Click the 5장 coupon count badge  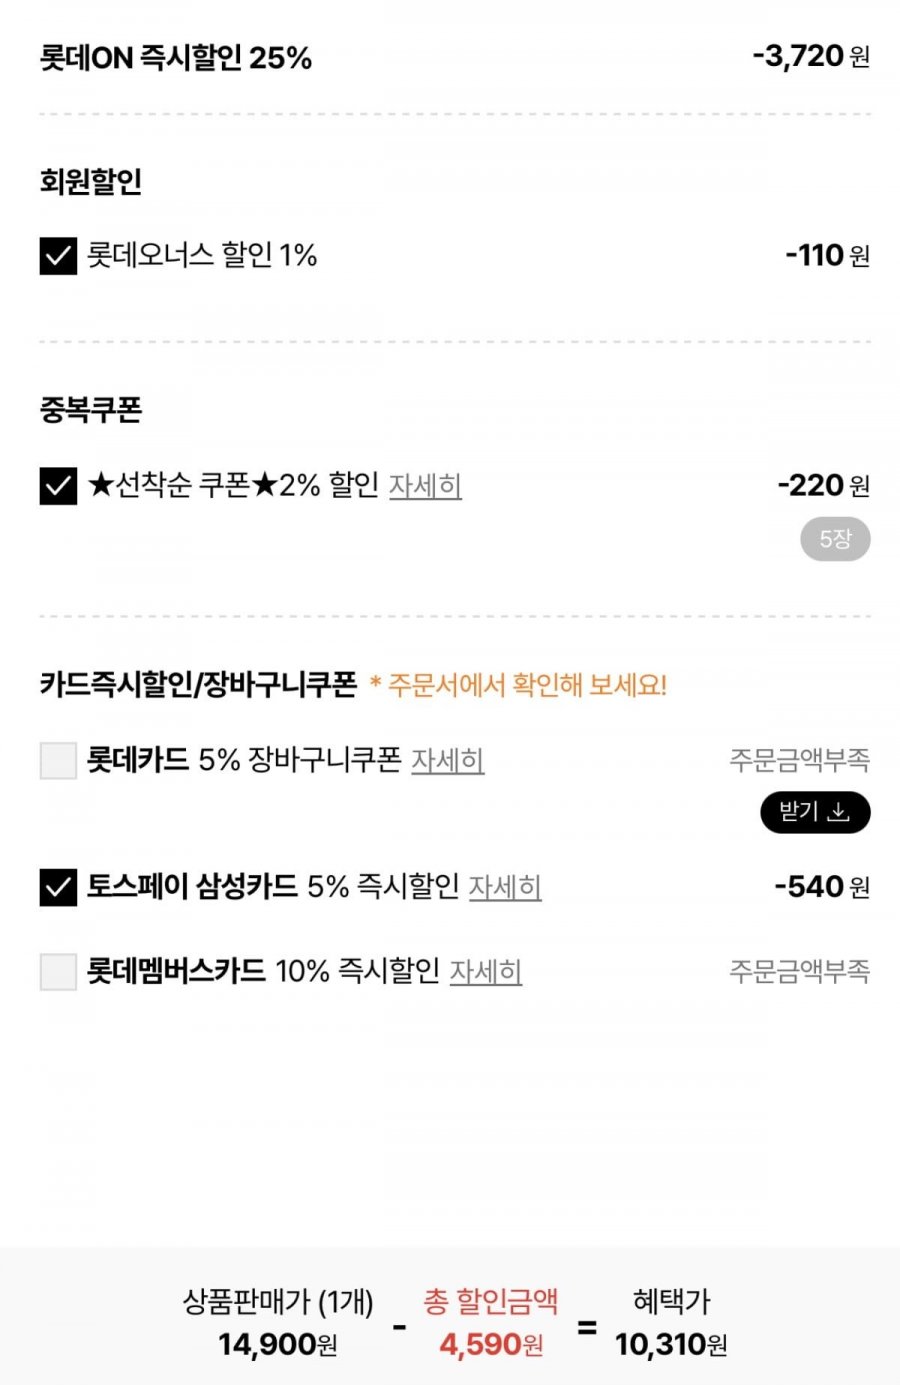click(x=835, y=540)
